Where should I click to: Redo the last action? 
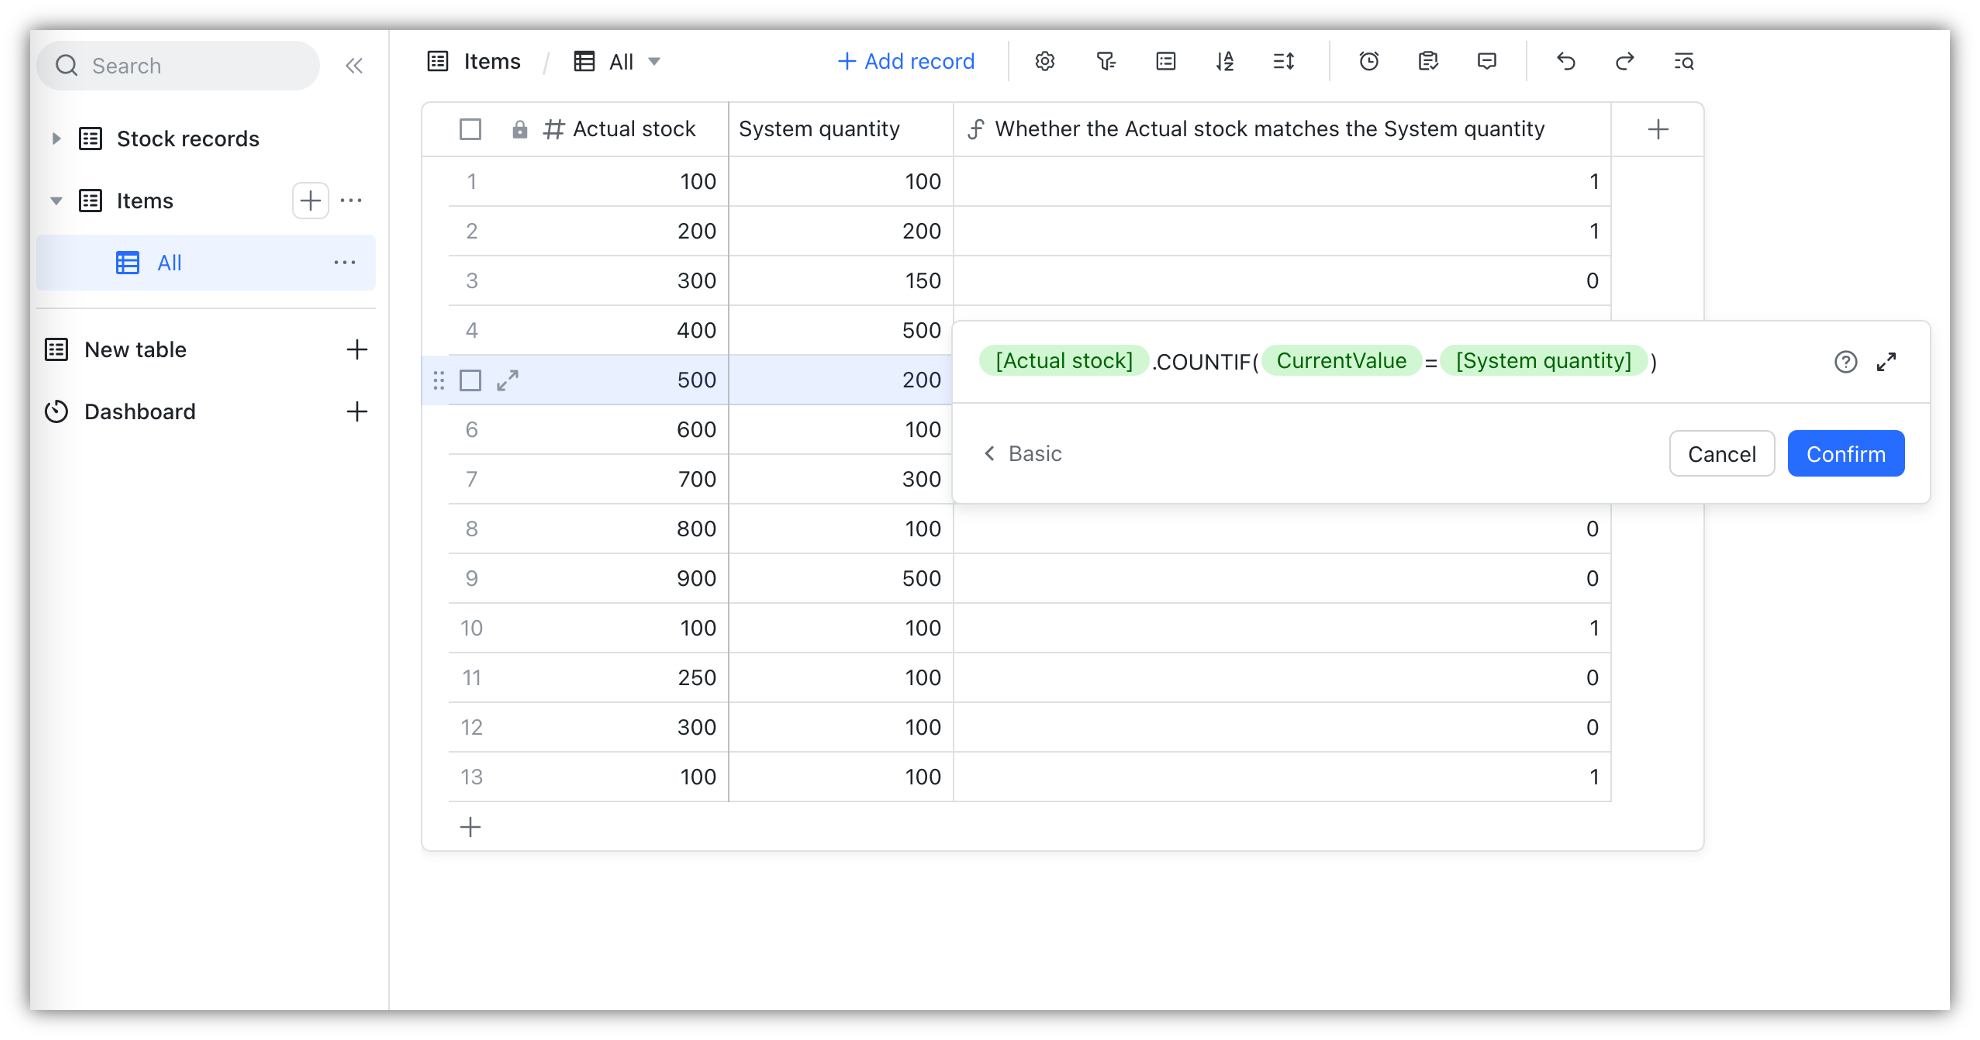1625,62
